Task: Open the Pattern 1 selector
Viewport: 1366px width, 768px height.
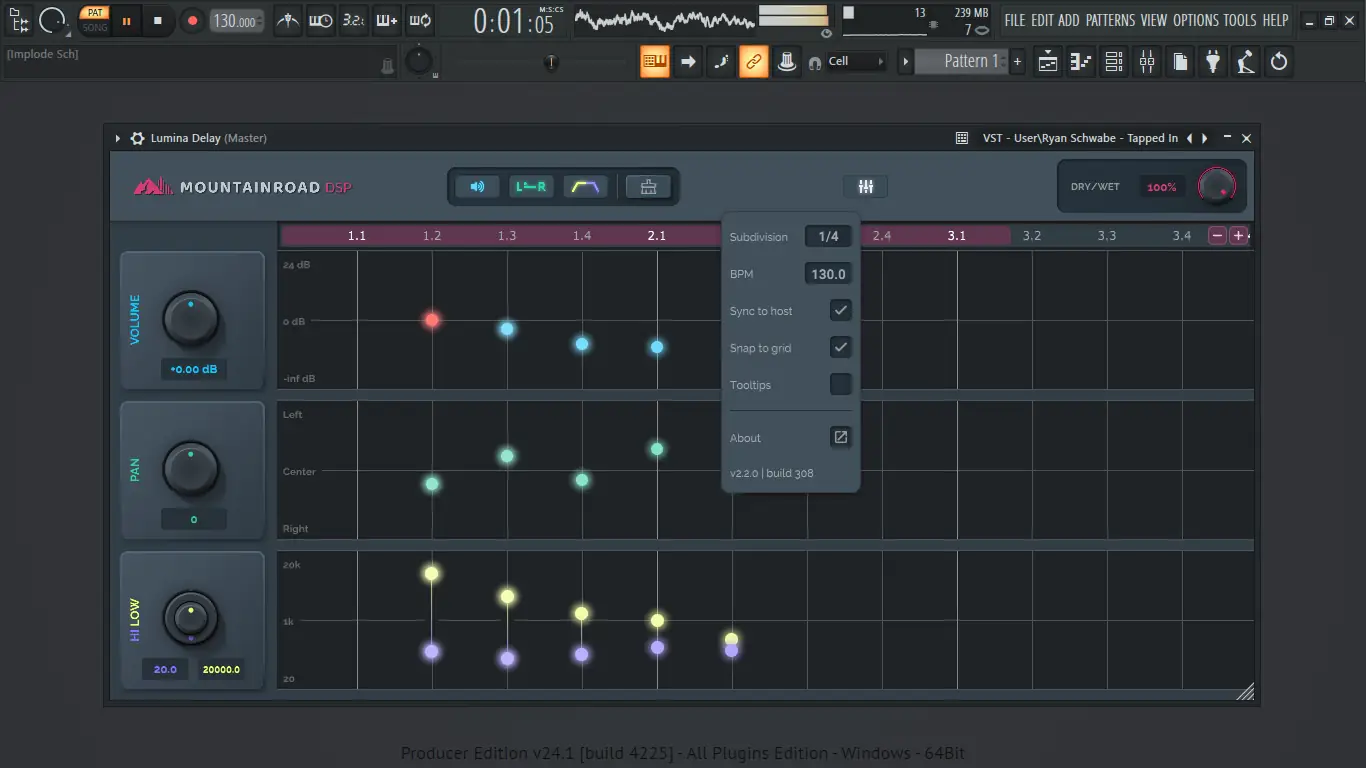Action: coord(963,61)
